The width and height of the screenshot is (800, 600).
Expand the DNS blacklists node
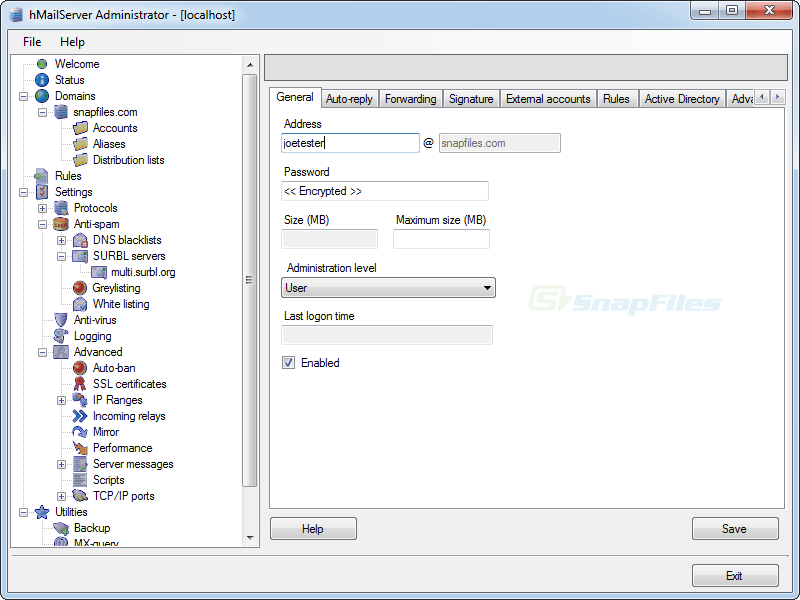pos(61,240)
